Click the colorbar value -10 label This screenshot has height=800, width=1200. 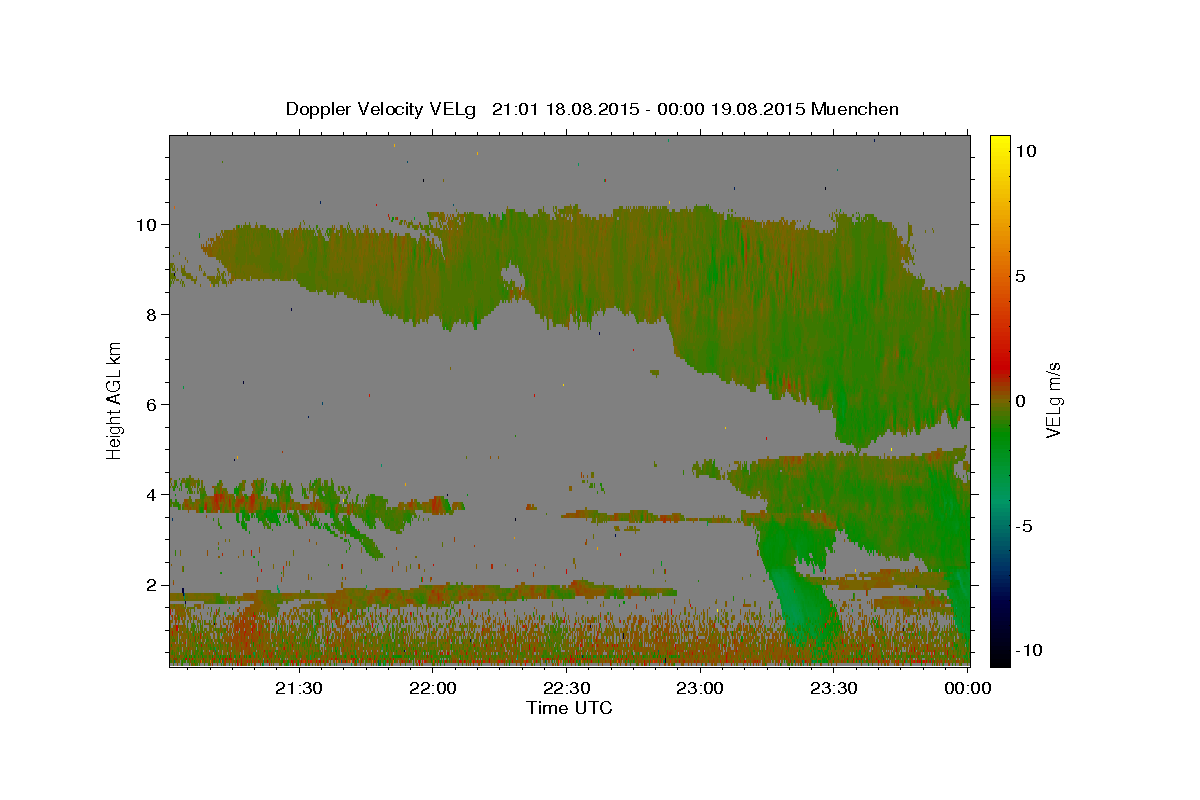tap(1029, 650)
